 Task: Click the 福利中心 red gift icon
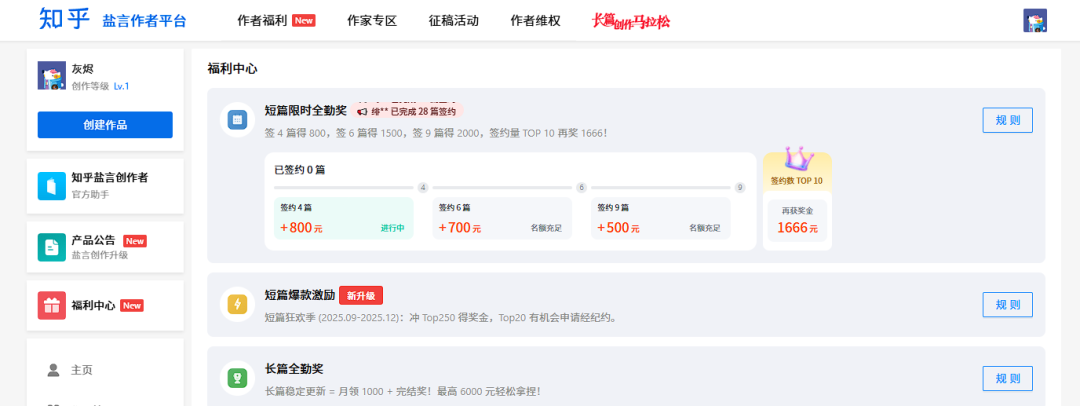tap(52, 305)
